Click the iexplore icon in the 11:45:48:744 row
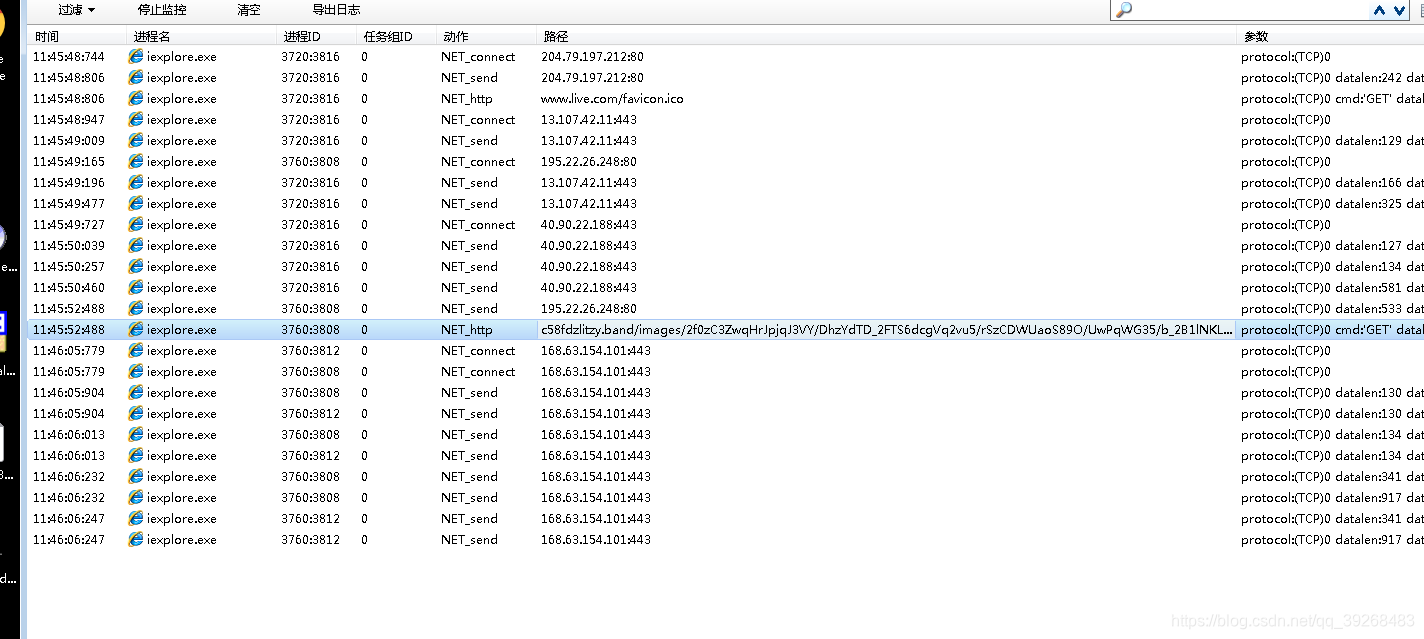This screenshot has height=639, width=1424. 136,56
